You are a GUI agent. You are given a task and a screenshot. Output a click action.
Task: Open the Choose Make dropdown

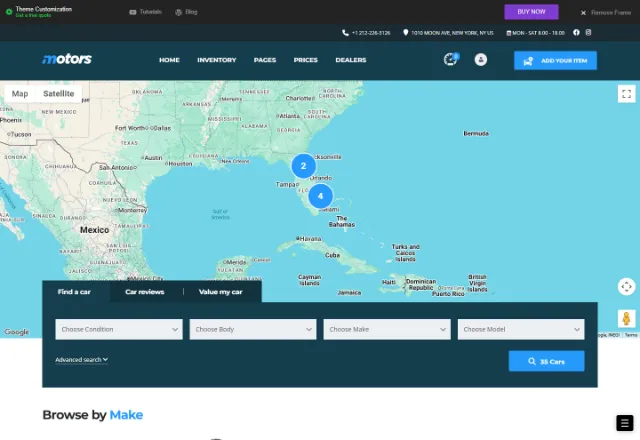pos(387,329)
